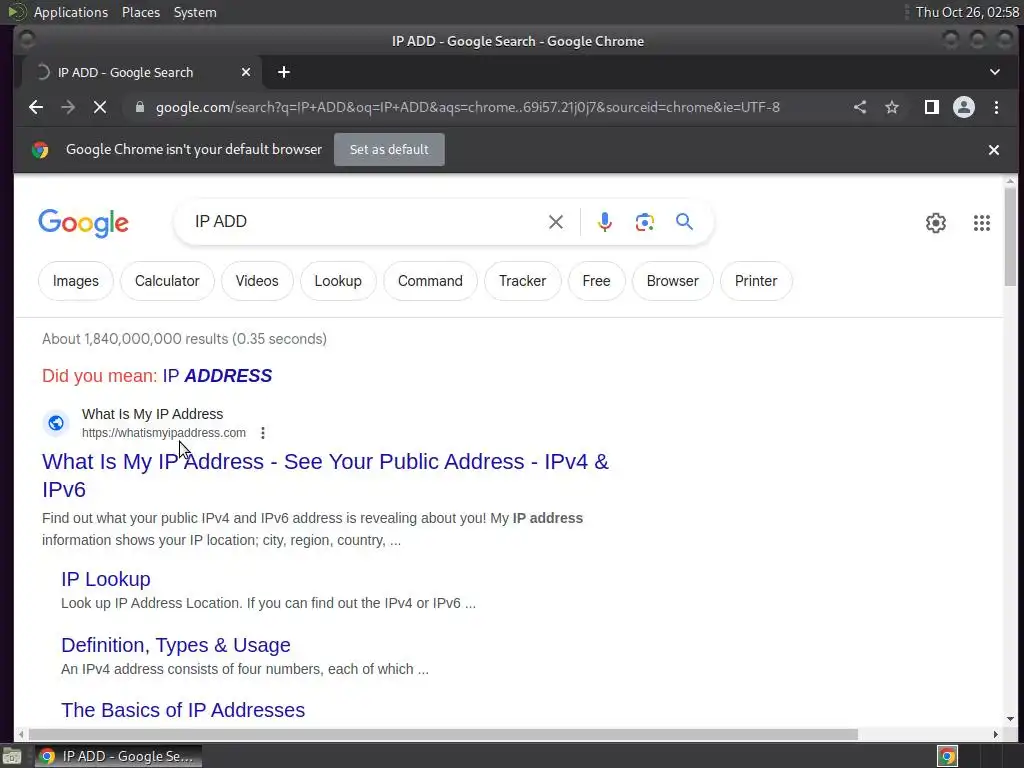Click the Google logo

click(84, 223)
